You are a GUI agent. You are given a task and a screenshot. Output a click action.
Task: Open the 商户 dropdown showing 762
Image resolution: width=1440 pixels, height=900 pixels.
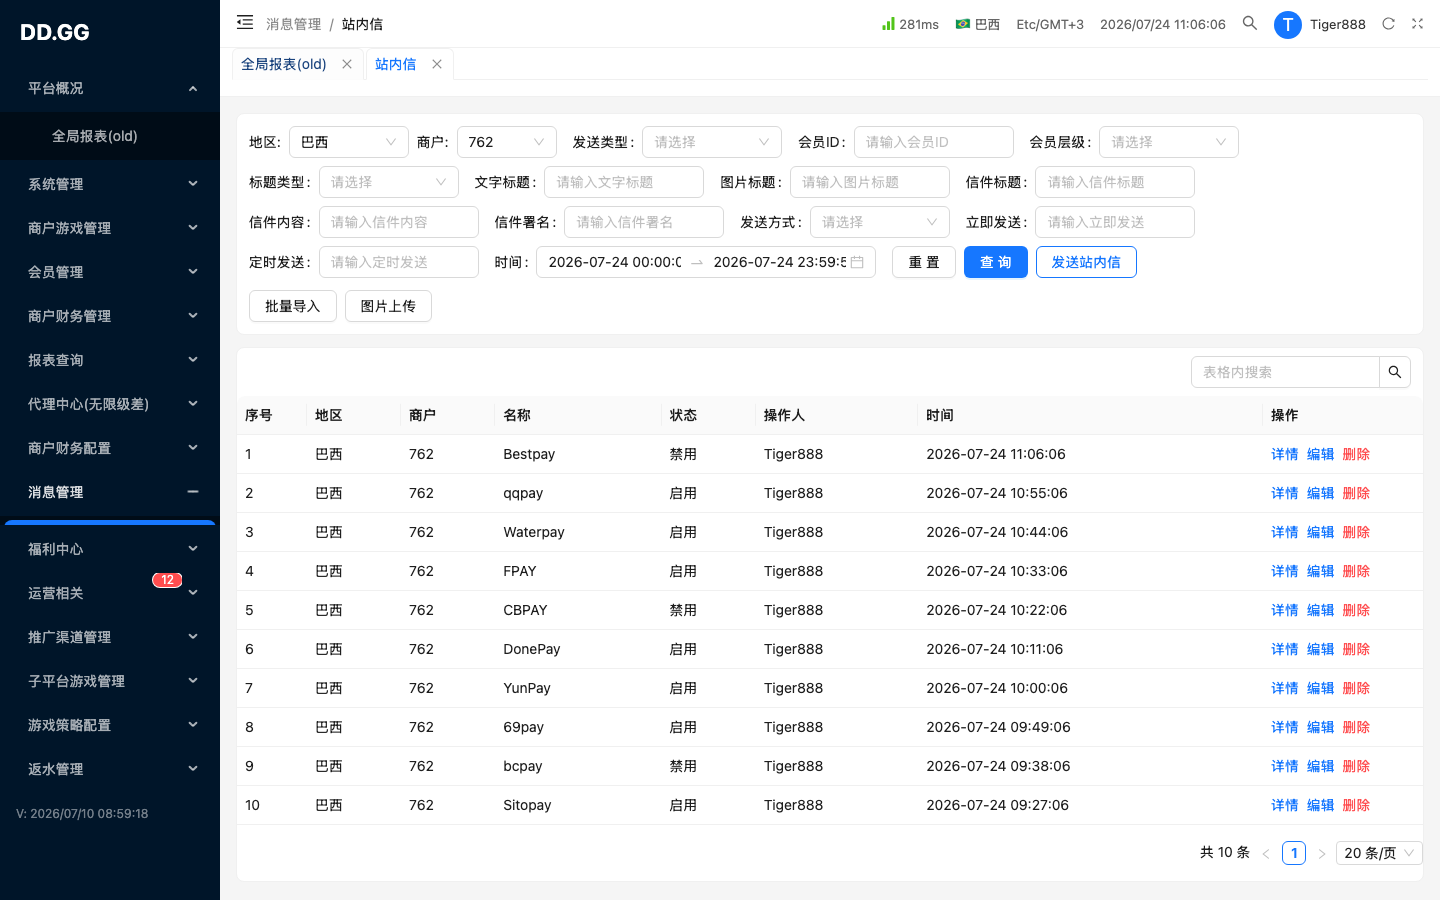click(x=507, y=142)
